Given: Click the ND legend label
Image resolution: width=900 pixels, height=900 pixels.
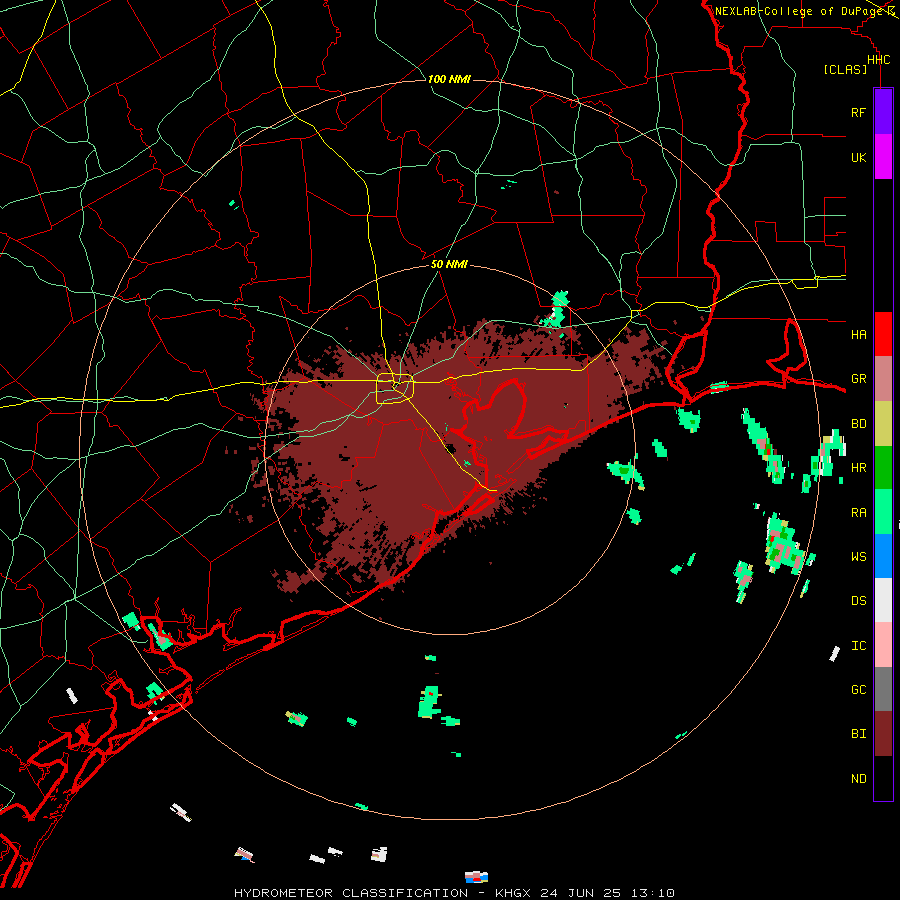Looking at the screenshot, I should 858,779.
